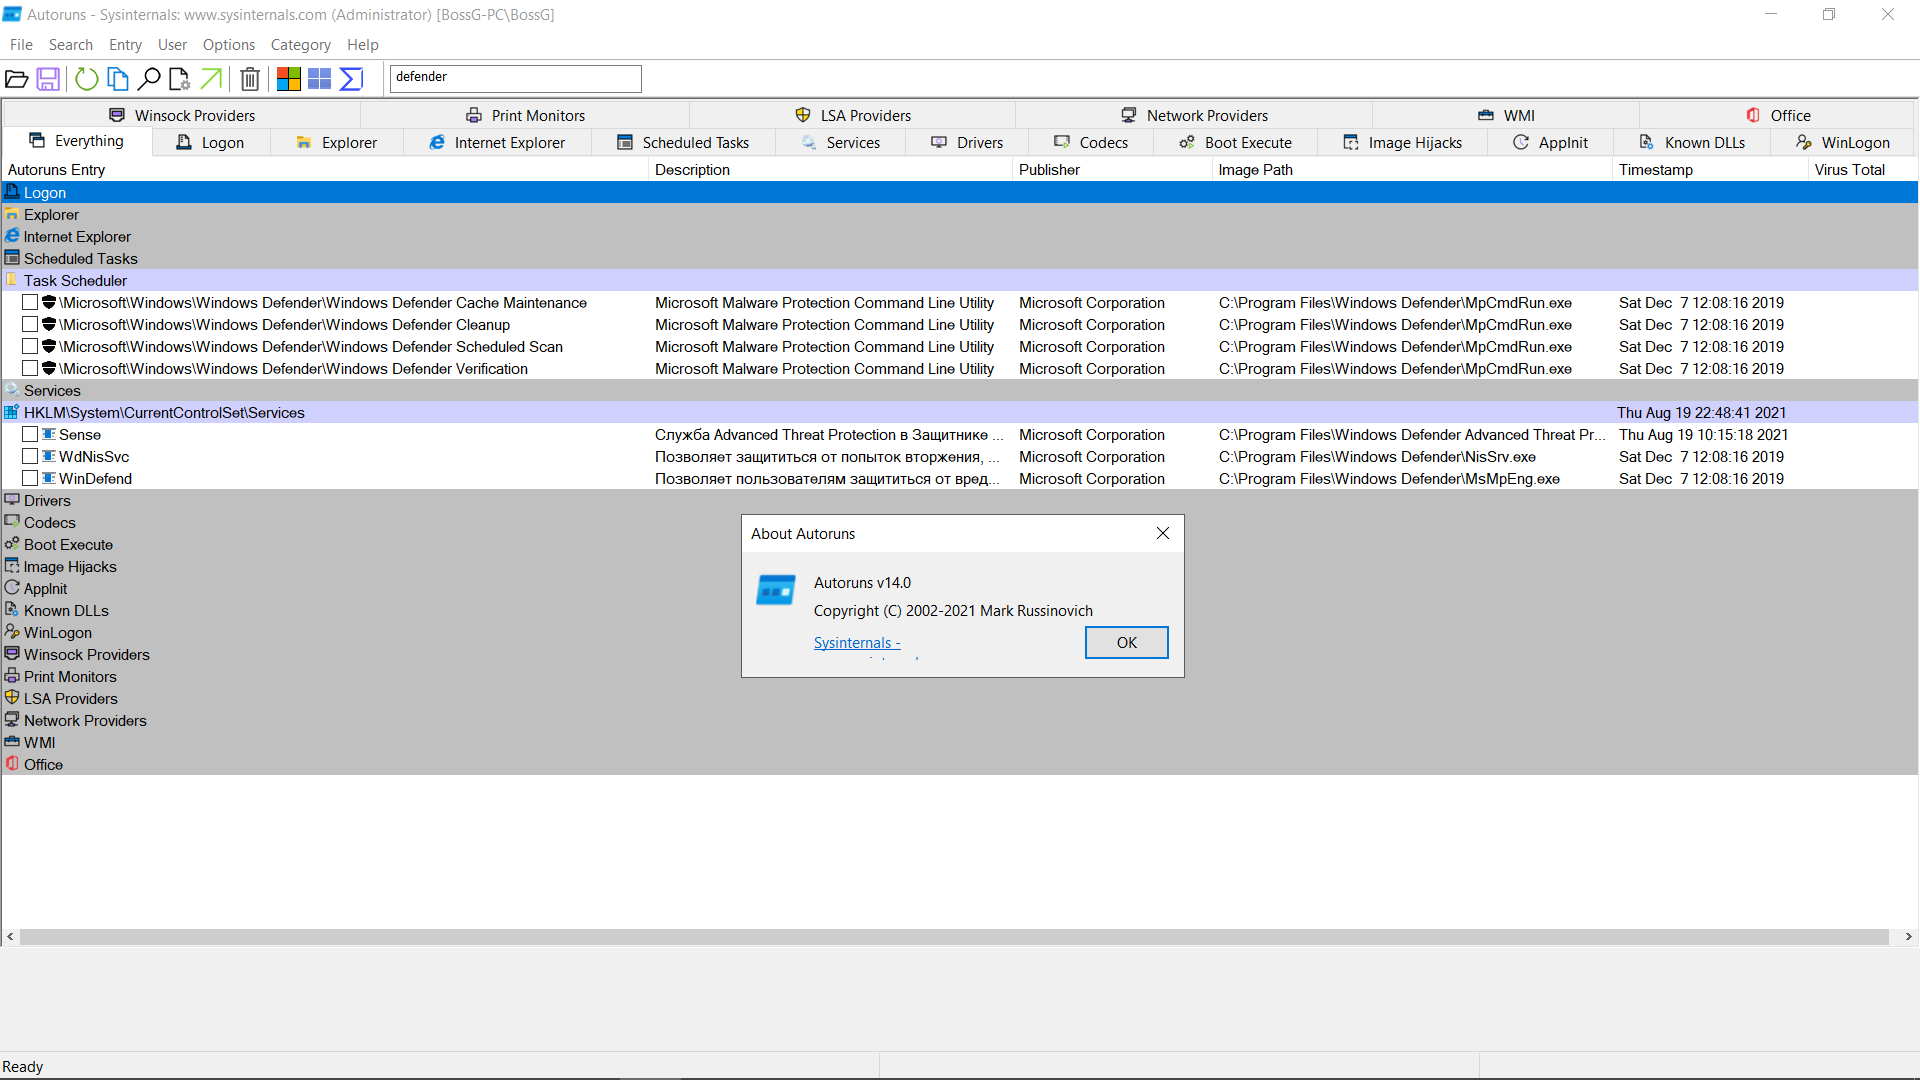Click the green Jump to Entry arrow icon
The image size is (1920, 1080).
[x=211, y=79]
